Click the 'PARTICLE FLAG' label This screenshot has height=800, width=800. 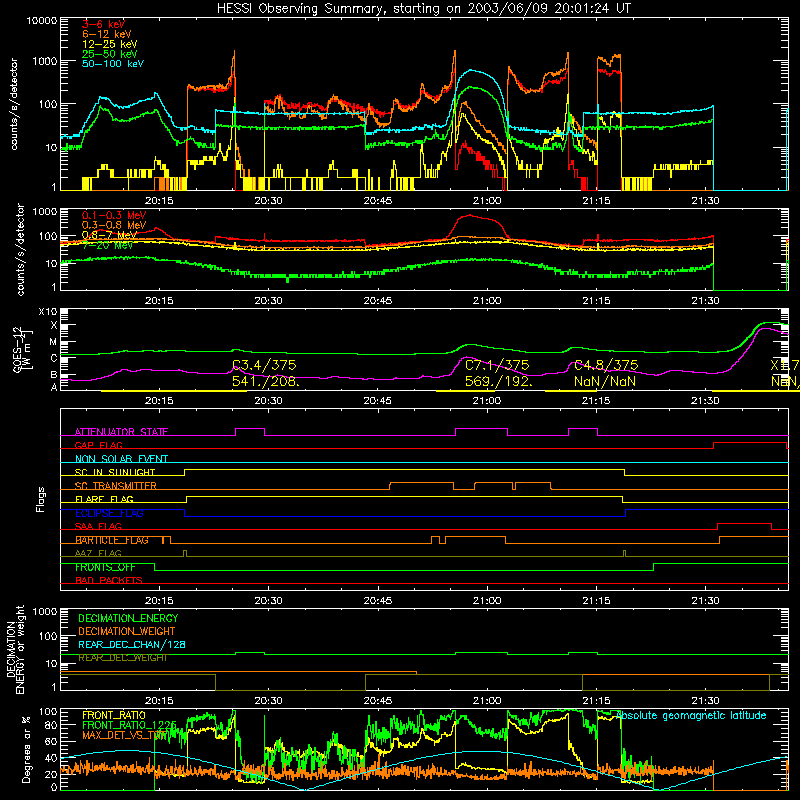tap(112, 540)
